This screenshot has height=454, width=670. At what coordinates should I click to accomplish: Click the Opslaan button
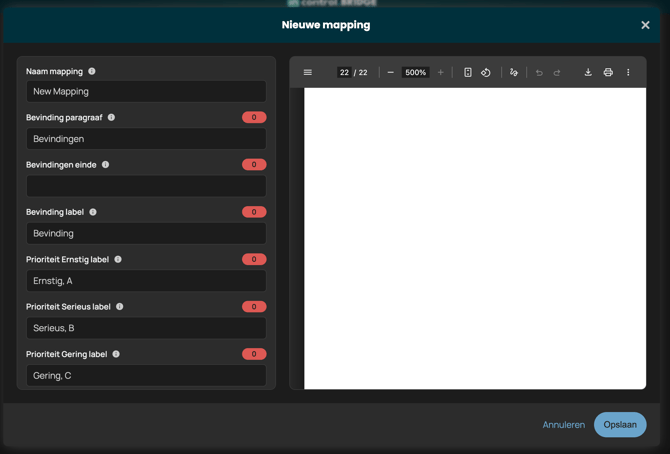[620, 425]
